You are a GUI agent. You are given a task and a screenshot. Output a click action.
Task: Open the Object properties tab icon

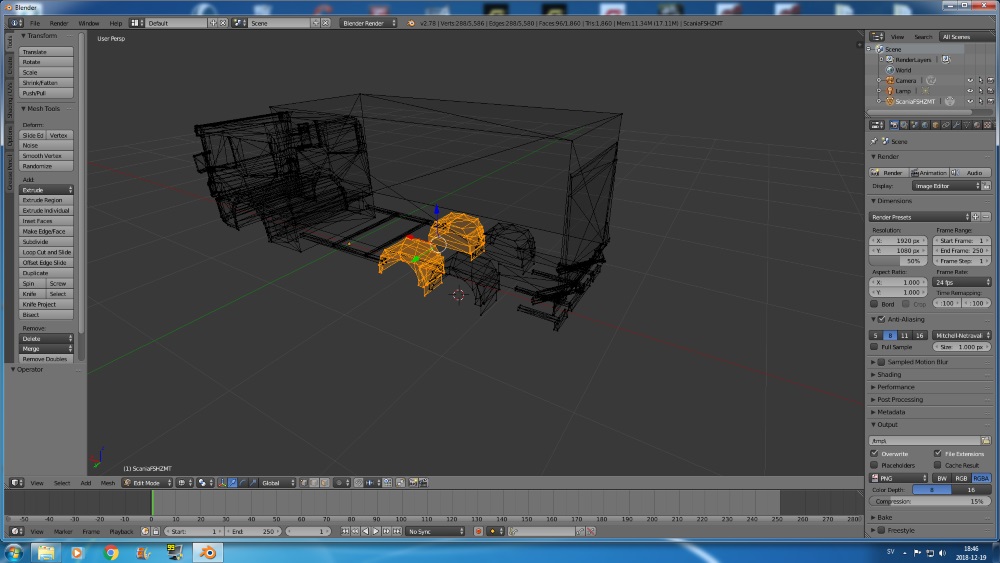click(x=936, y=125)
